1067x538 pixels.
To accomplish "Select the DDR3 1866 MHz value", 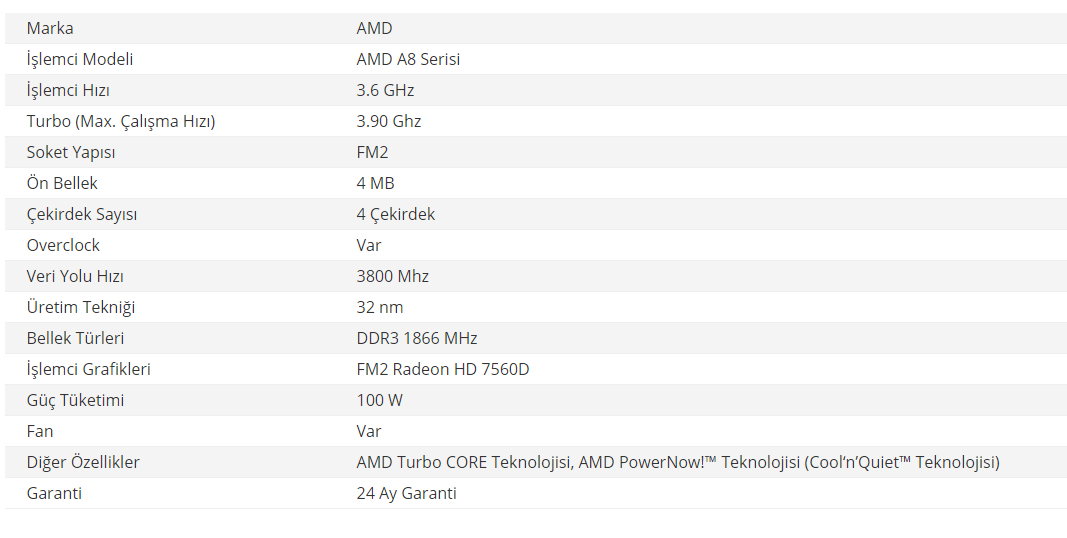I will 417,338.
